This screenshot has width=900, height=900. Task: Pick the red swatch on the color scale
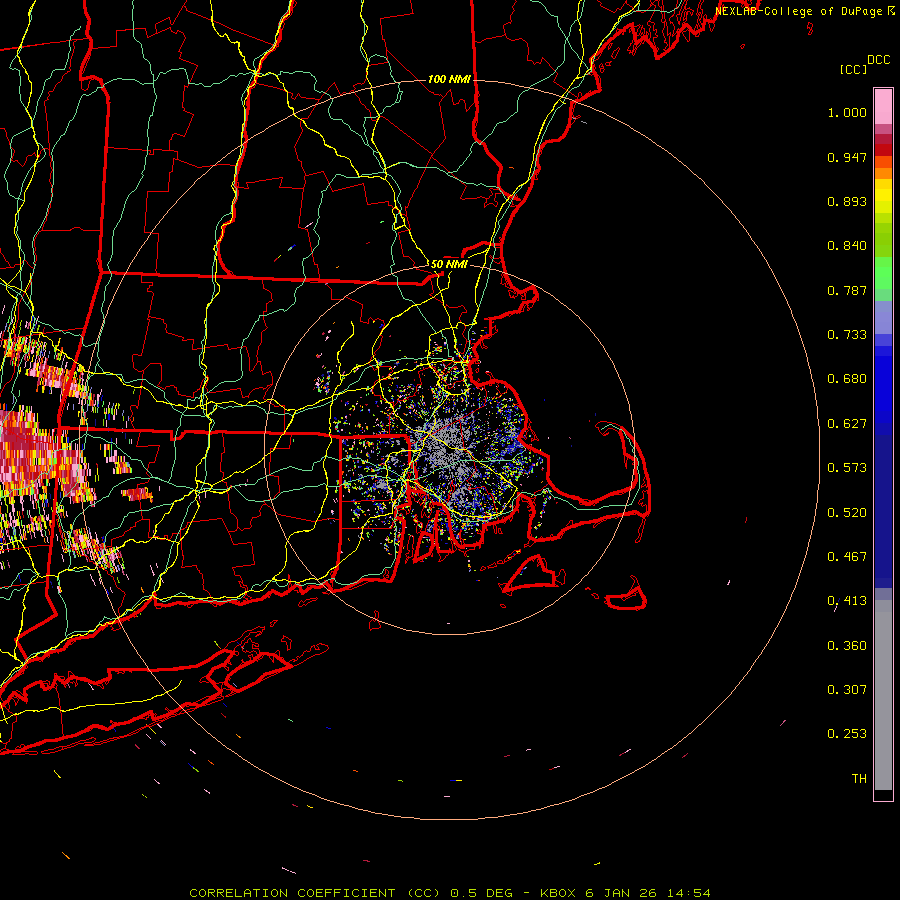[883, 150]
